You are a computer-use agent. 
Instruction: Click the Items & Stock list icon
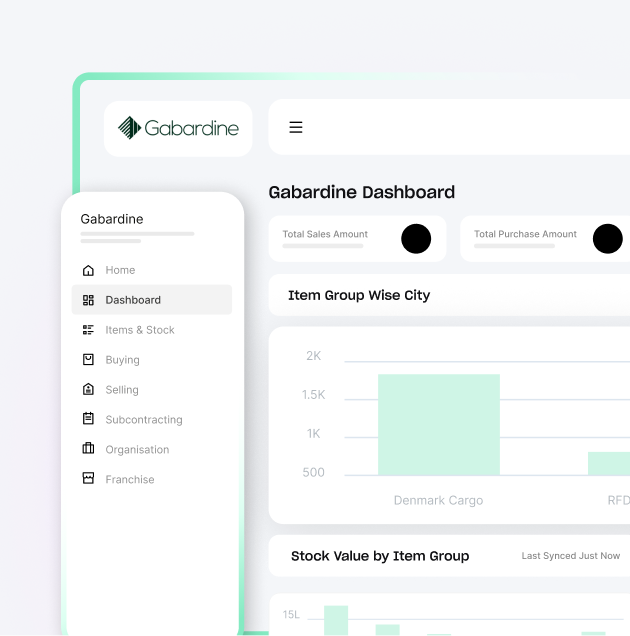tap(88, 330)
